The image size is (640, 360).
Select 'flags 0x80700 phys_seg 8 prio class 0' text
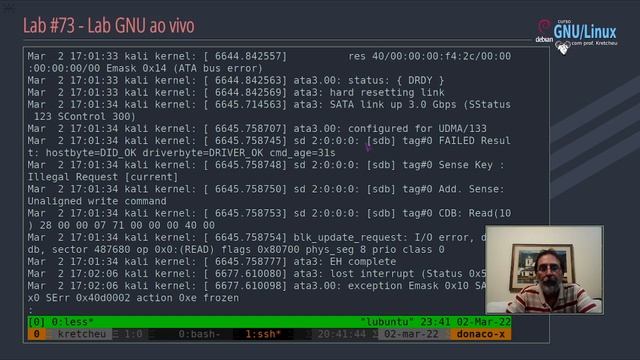pyautogui.click(x=333, y=249)
